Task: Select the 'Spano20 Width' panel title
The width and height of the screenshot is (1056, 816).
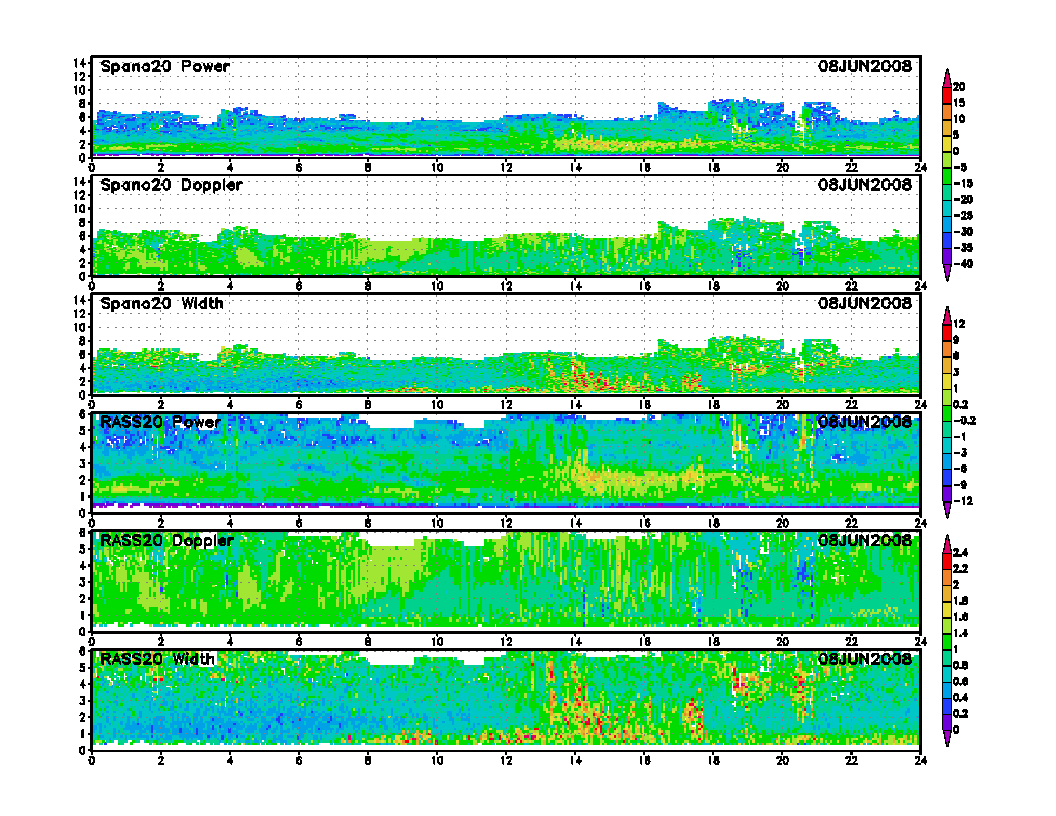Action: [162, 304]
